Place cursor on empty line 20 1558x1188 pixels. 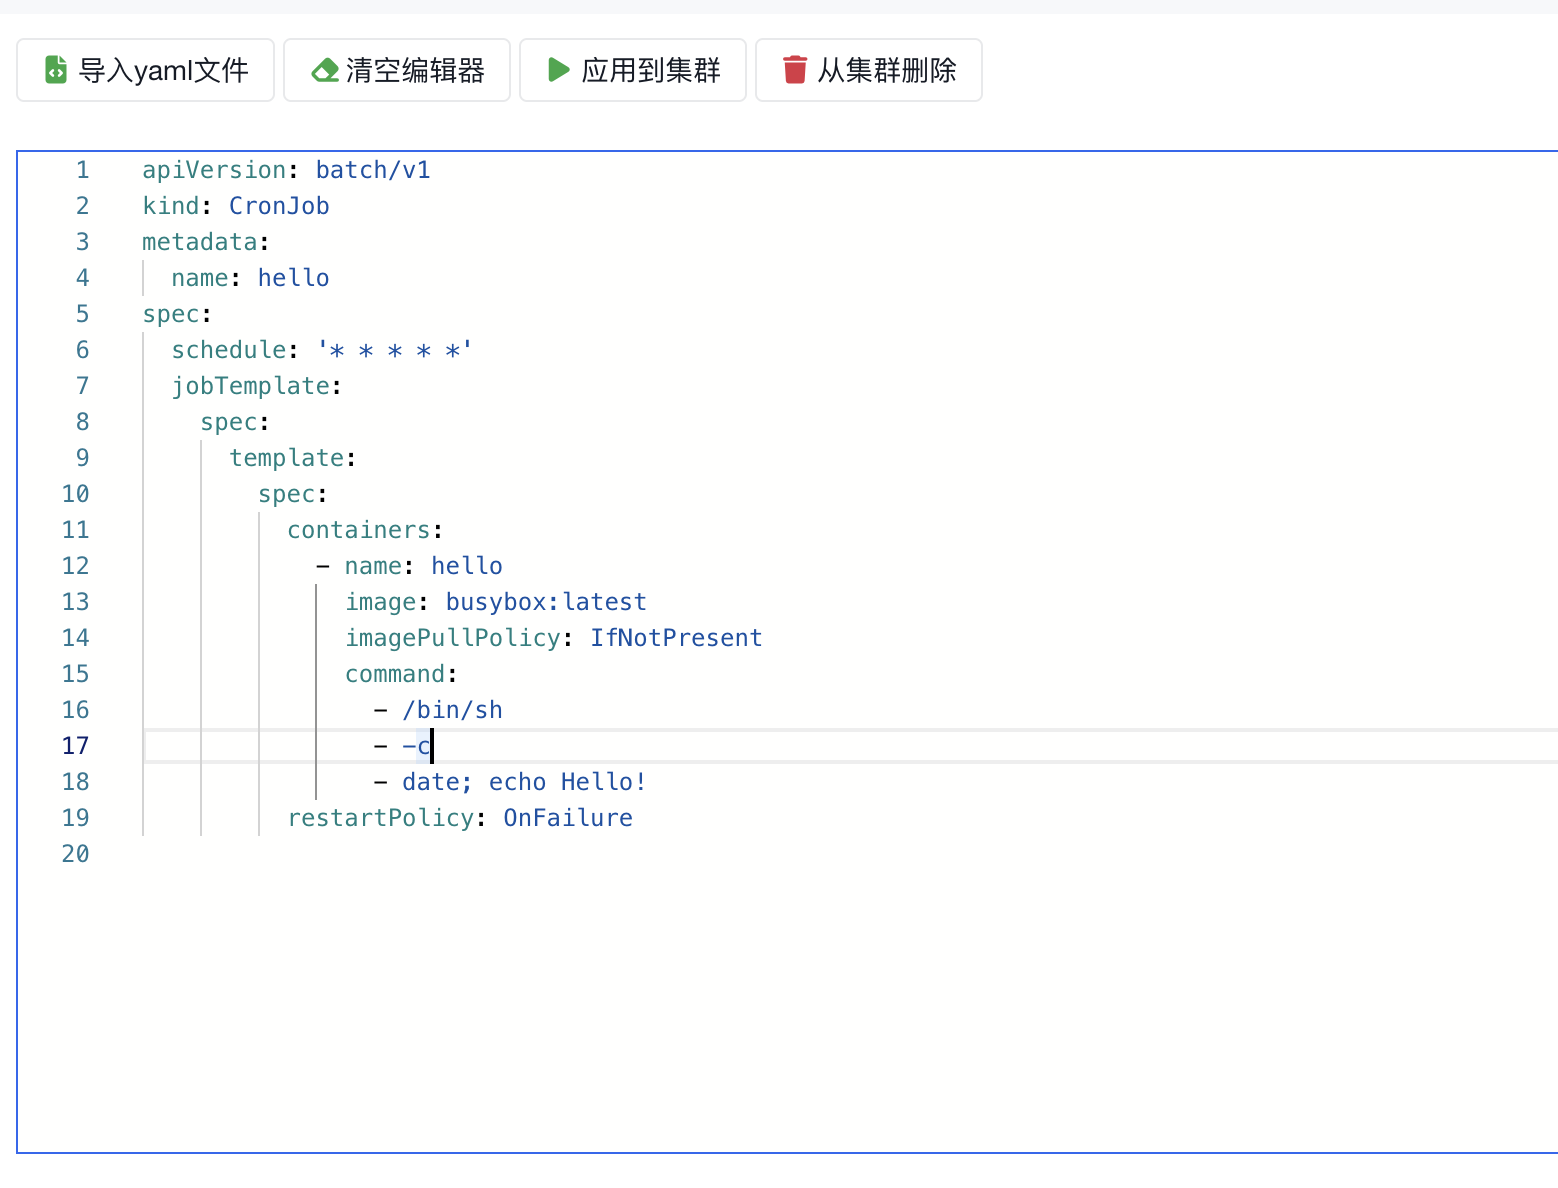850,854
